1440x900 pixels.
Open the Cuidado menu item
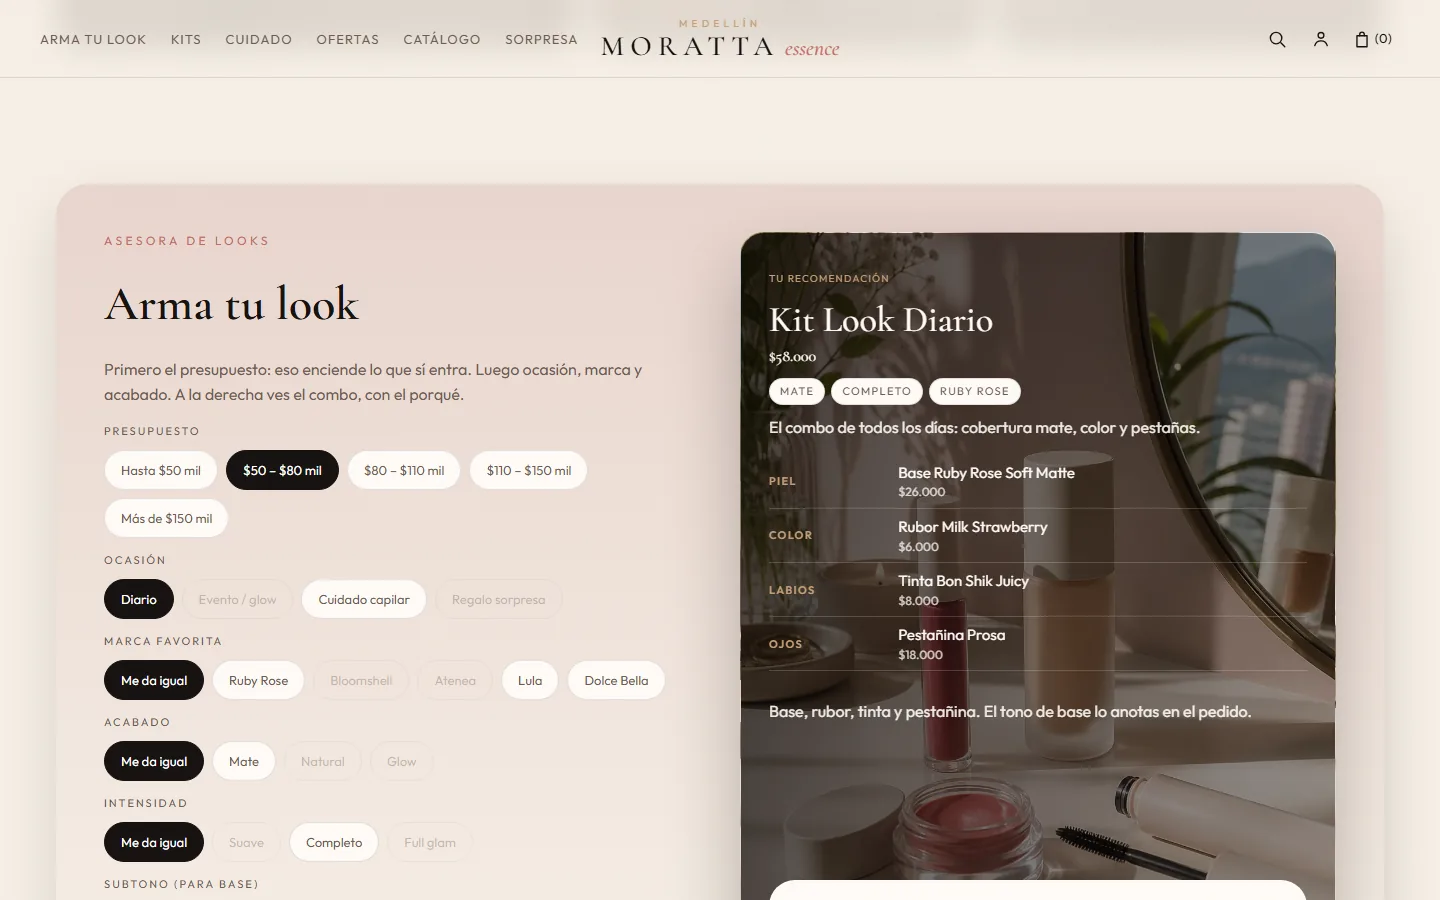tap(259, 40)
